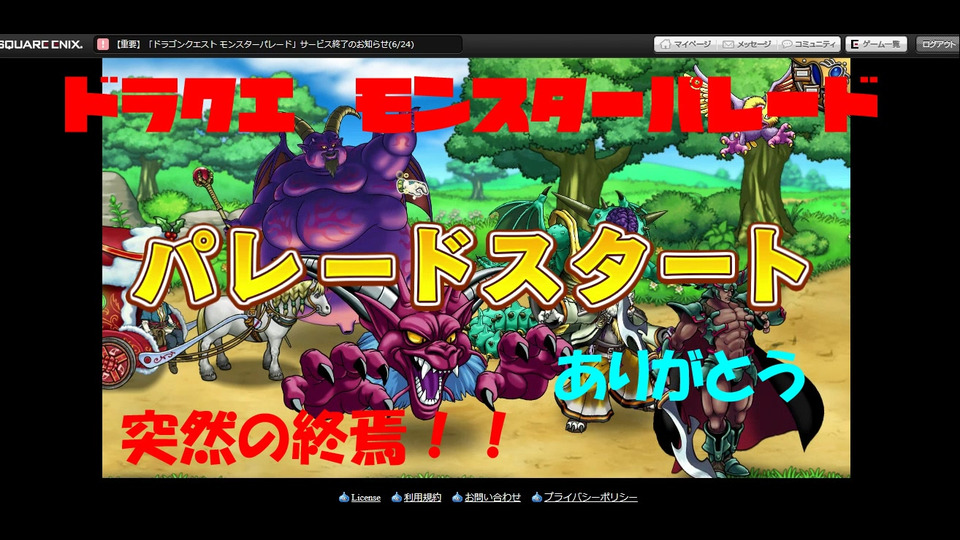Image resolution: width=960 pixels, height=540 pixels.
Task: Open the ゲーム一覧 game list
Action: pyautogui.click(x=876, y=44)
